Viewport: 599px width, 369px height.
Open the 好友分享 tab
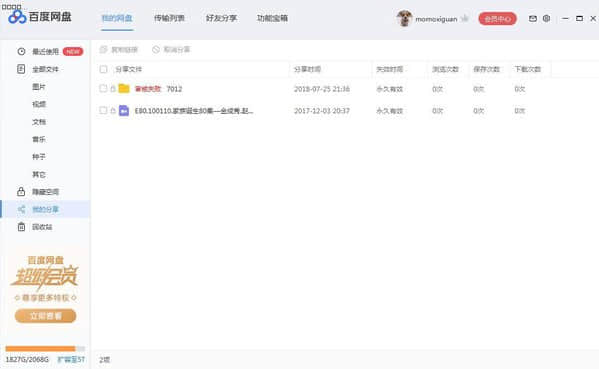pos(222,18)
